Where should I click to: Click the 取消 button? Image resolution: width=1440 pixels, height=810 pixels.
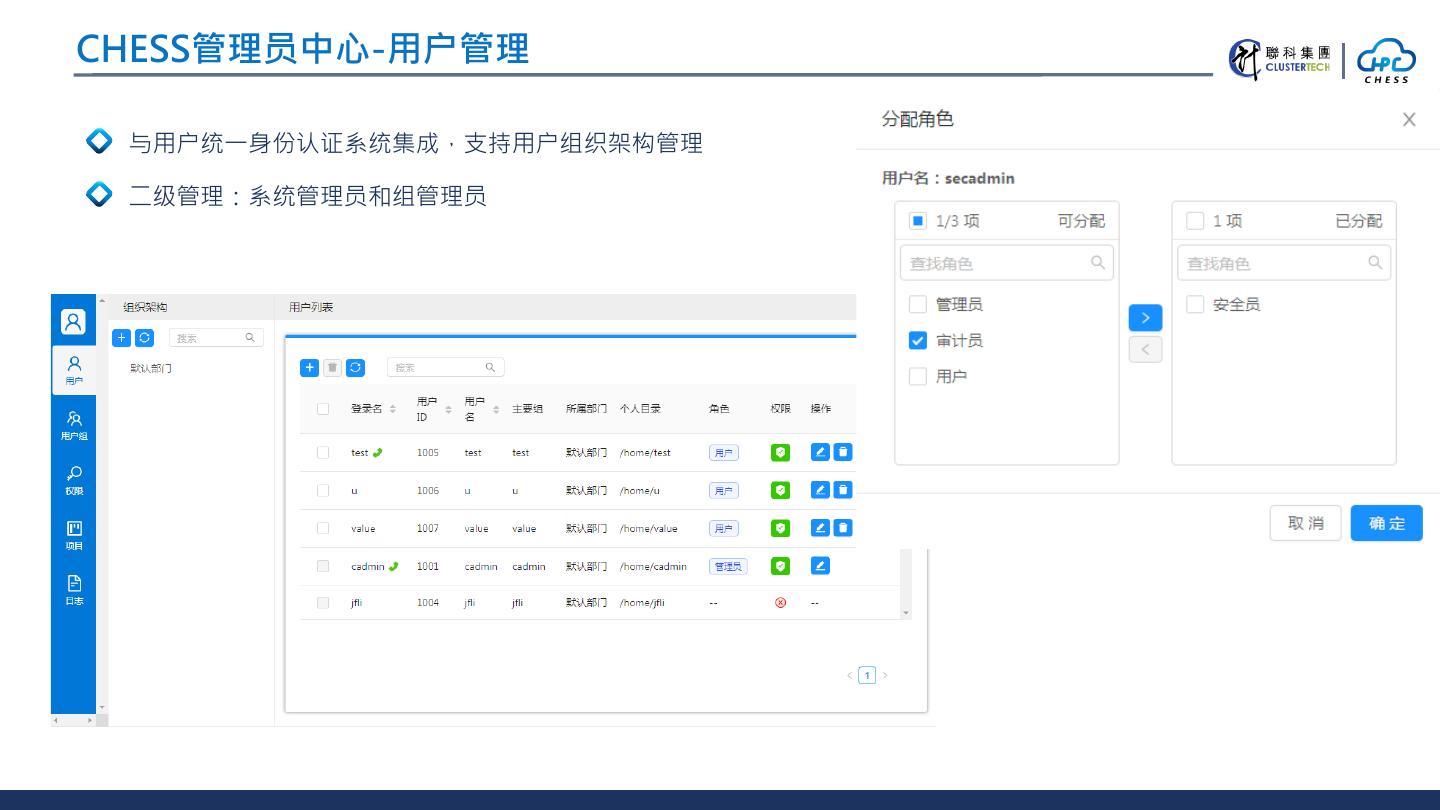coord(1305,523)
